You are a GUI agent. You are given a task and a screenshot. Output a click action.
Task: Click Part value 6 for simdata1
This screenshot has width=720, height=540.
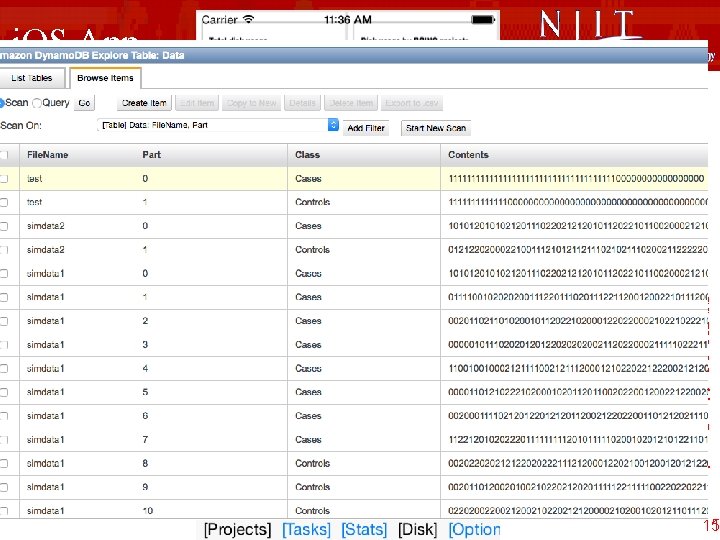coord(145,416)
